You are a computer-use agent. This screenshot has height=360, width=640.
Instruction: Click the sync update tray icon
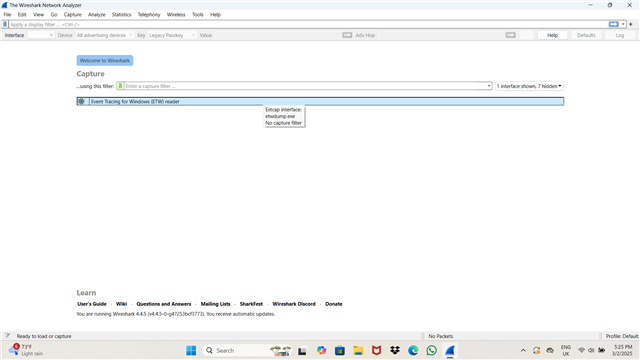tap(536, 351)
